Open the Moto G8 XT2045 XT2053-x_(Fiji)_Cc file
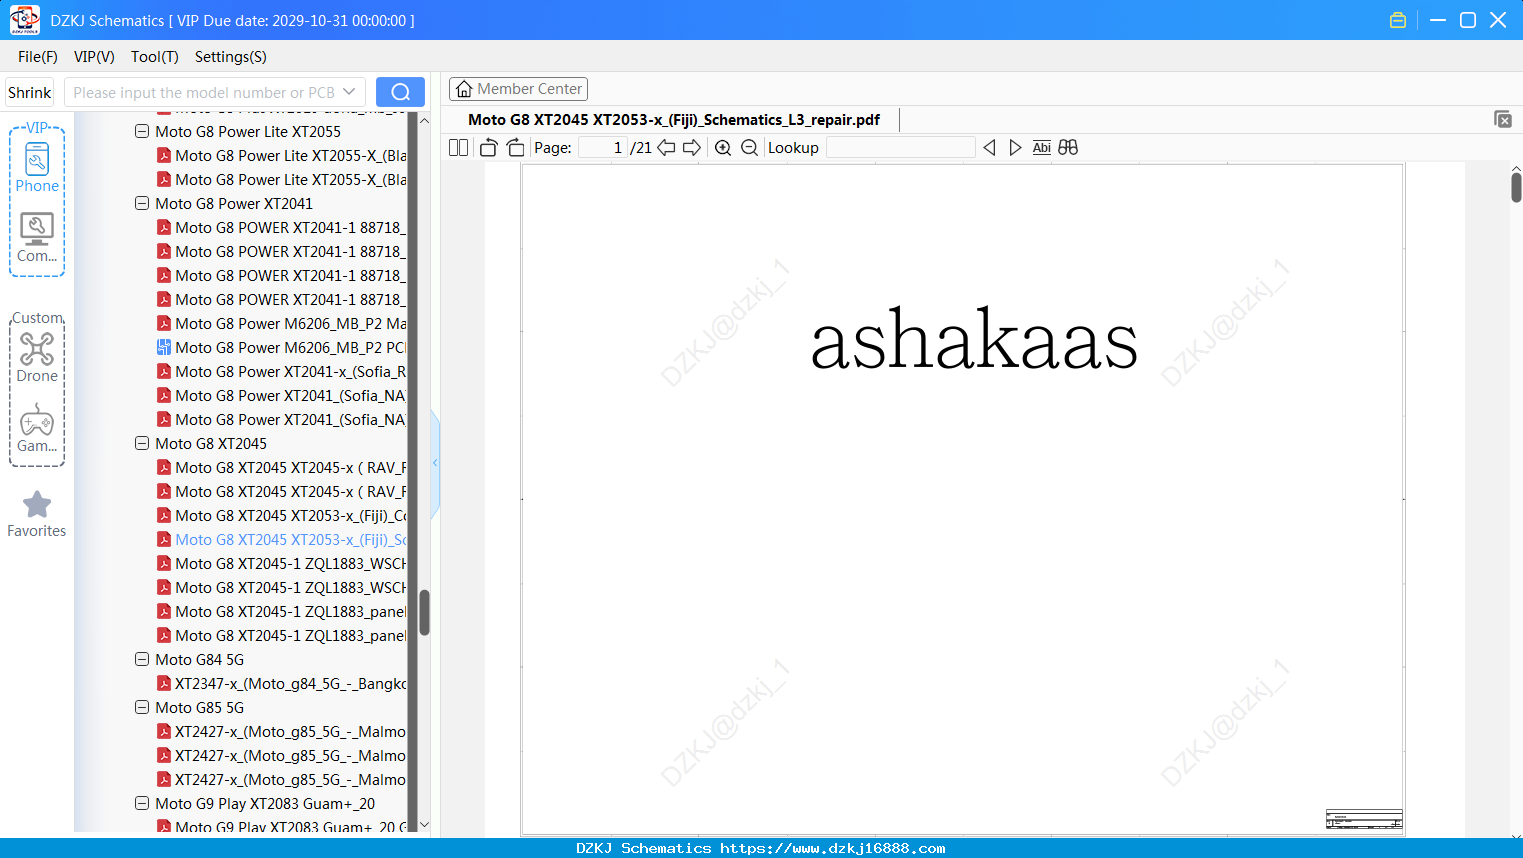Image resolution: width=1523 pixels, height=858 pixels. [x=281, y=515]
